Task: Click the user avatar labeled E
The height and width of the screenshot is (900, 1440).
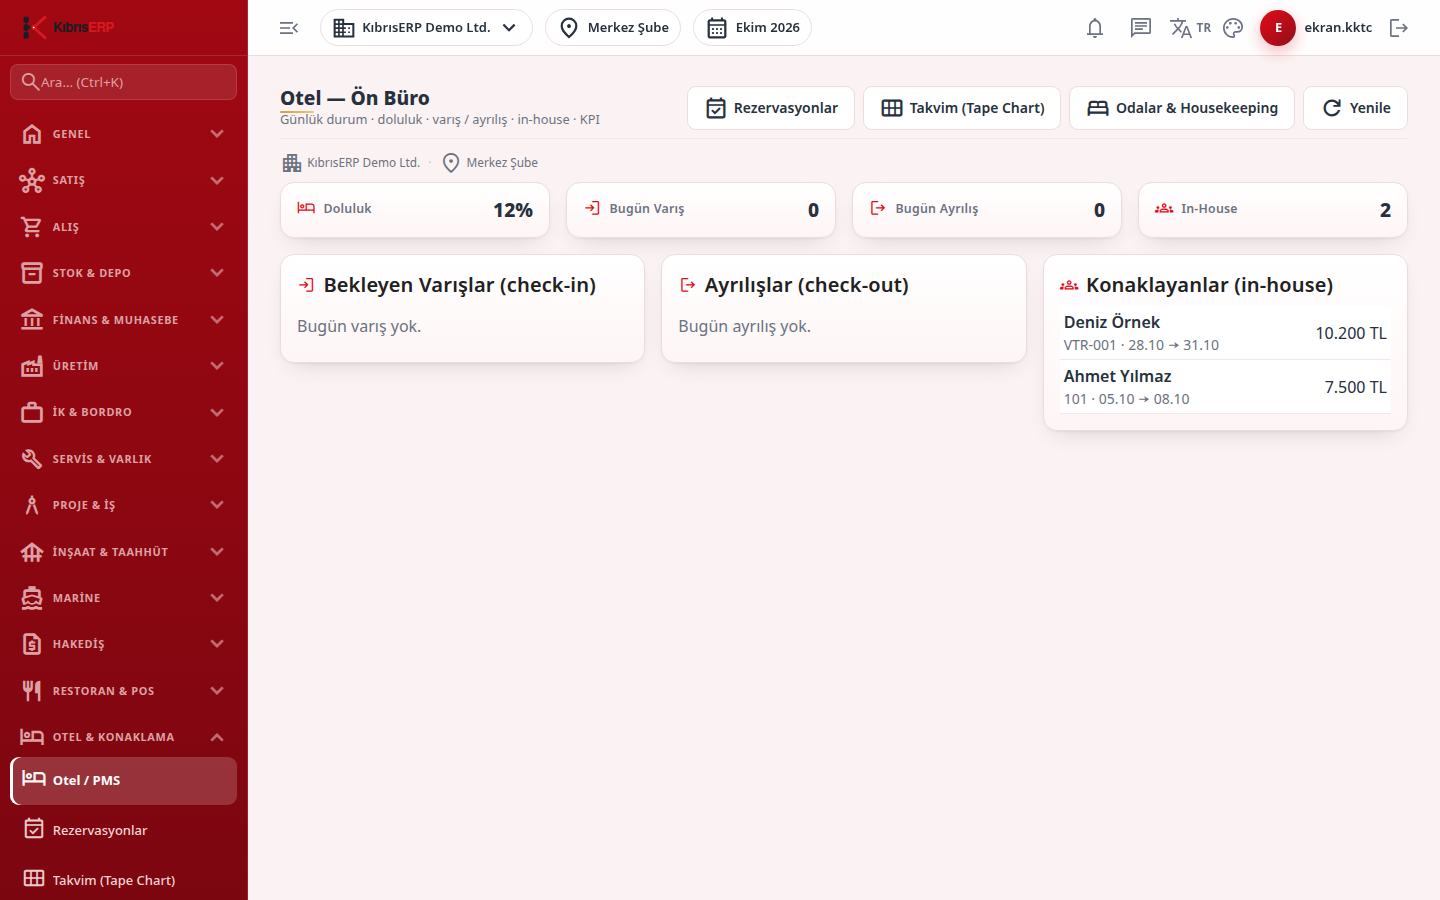Action: [x=1278, y=28]
